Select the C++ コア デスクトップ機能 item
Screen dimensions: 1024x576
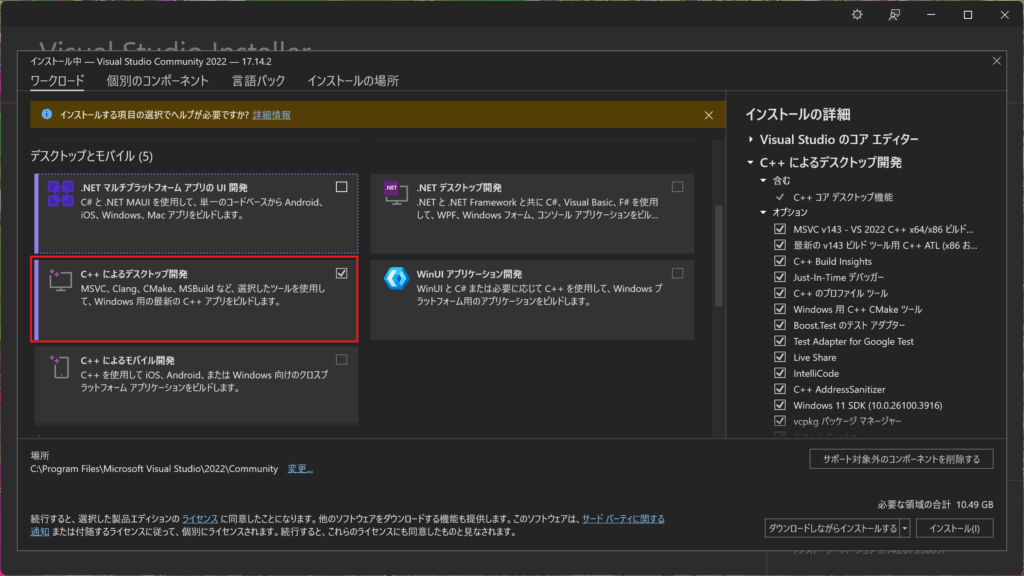(842, 197)
